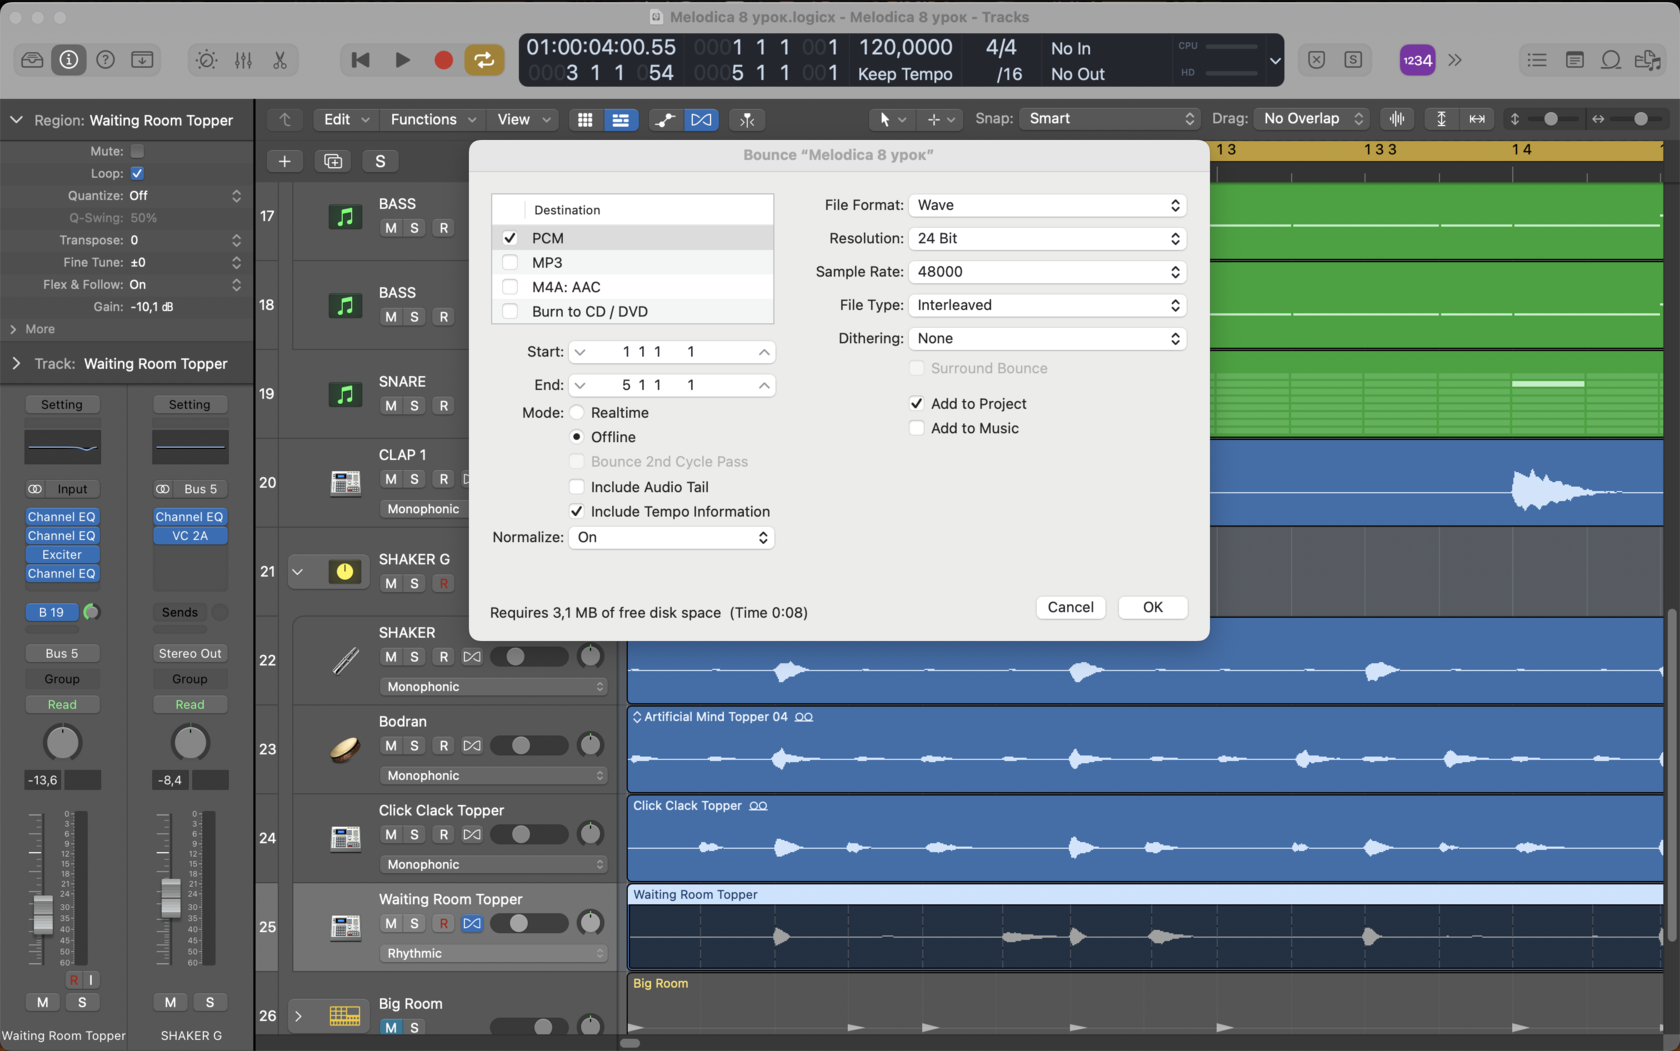Open the Loop Browser icon

coord(1610,60)
